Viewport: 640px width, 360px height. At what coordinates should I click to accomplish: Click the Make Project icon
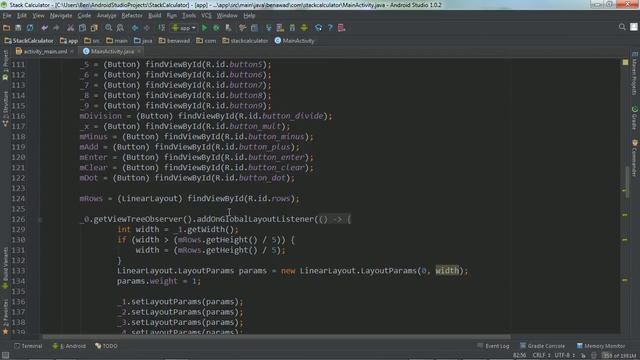pyautogui.click(x=162, y=28)
